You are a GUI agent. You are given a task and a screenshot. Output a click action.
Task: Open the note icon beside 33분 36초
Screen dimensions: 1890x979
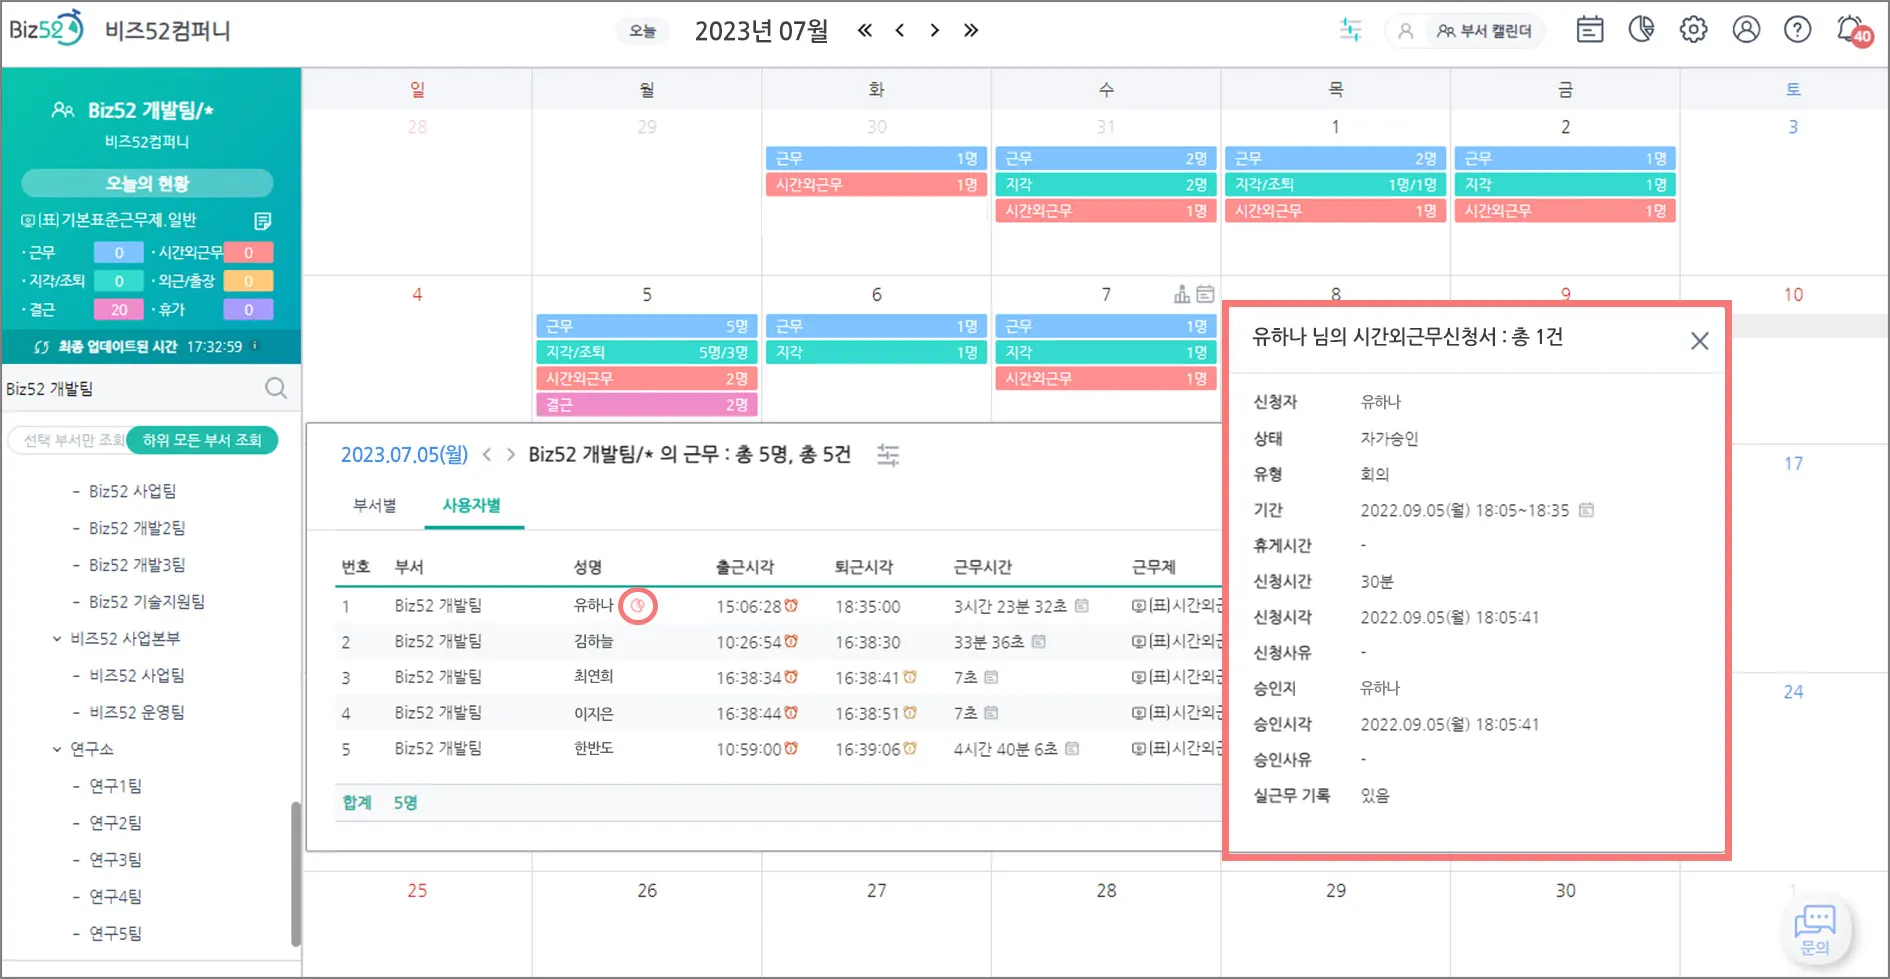coord(1039,641)
